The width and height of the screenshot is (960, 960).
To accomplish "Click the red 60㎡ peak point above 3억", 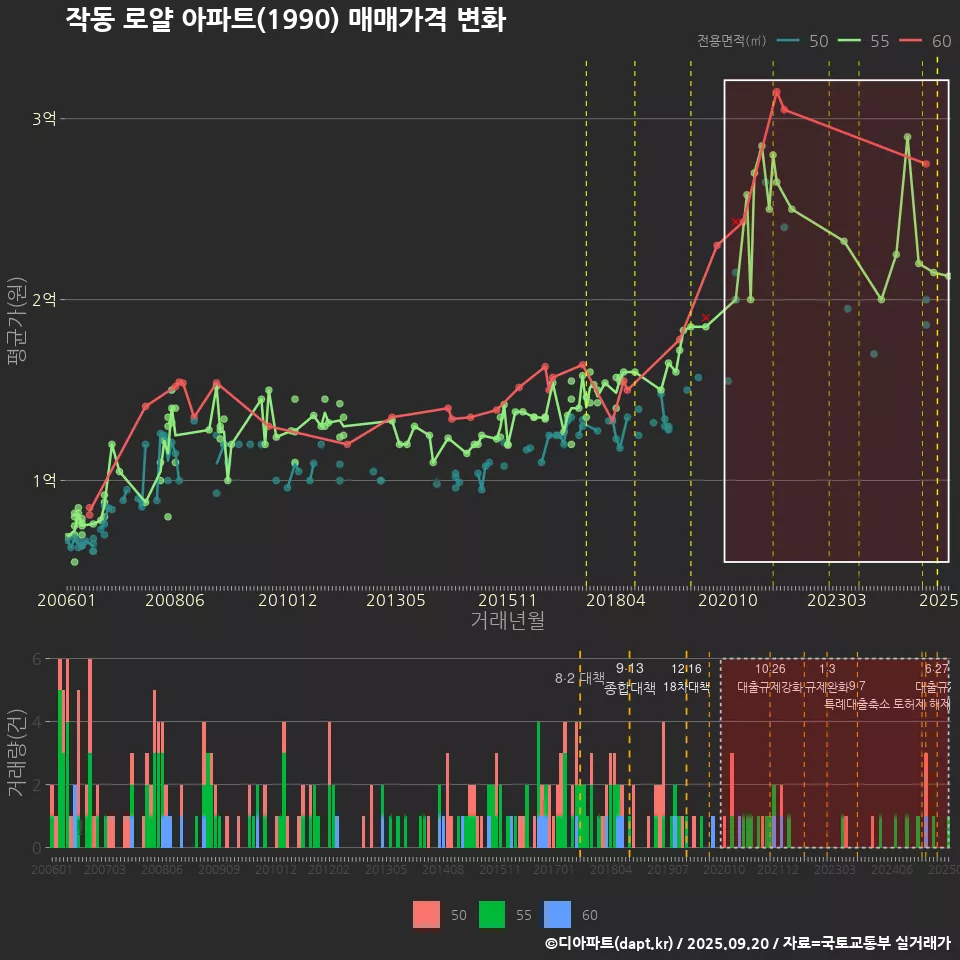I will coord(776,92).
